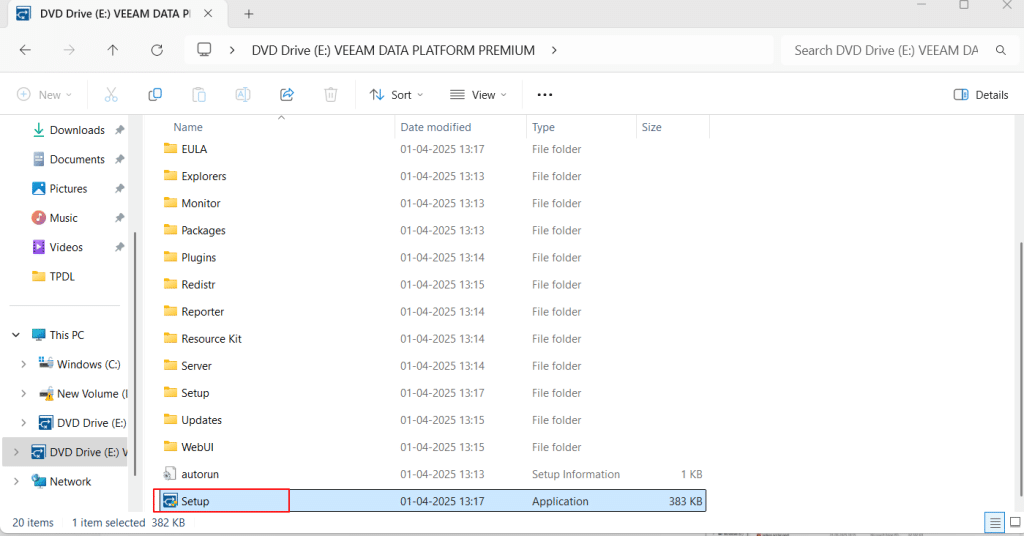
Task: Click the Pictures icon in sidebar
Action: point(39,188)
